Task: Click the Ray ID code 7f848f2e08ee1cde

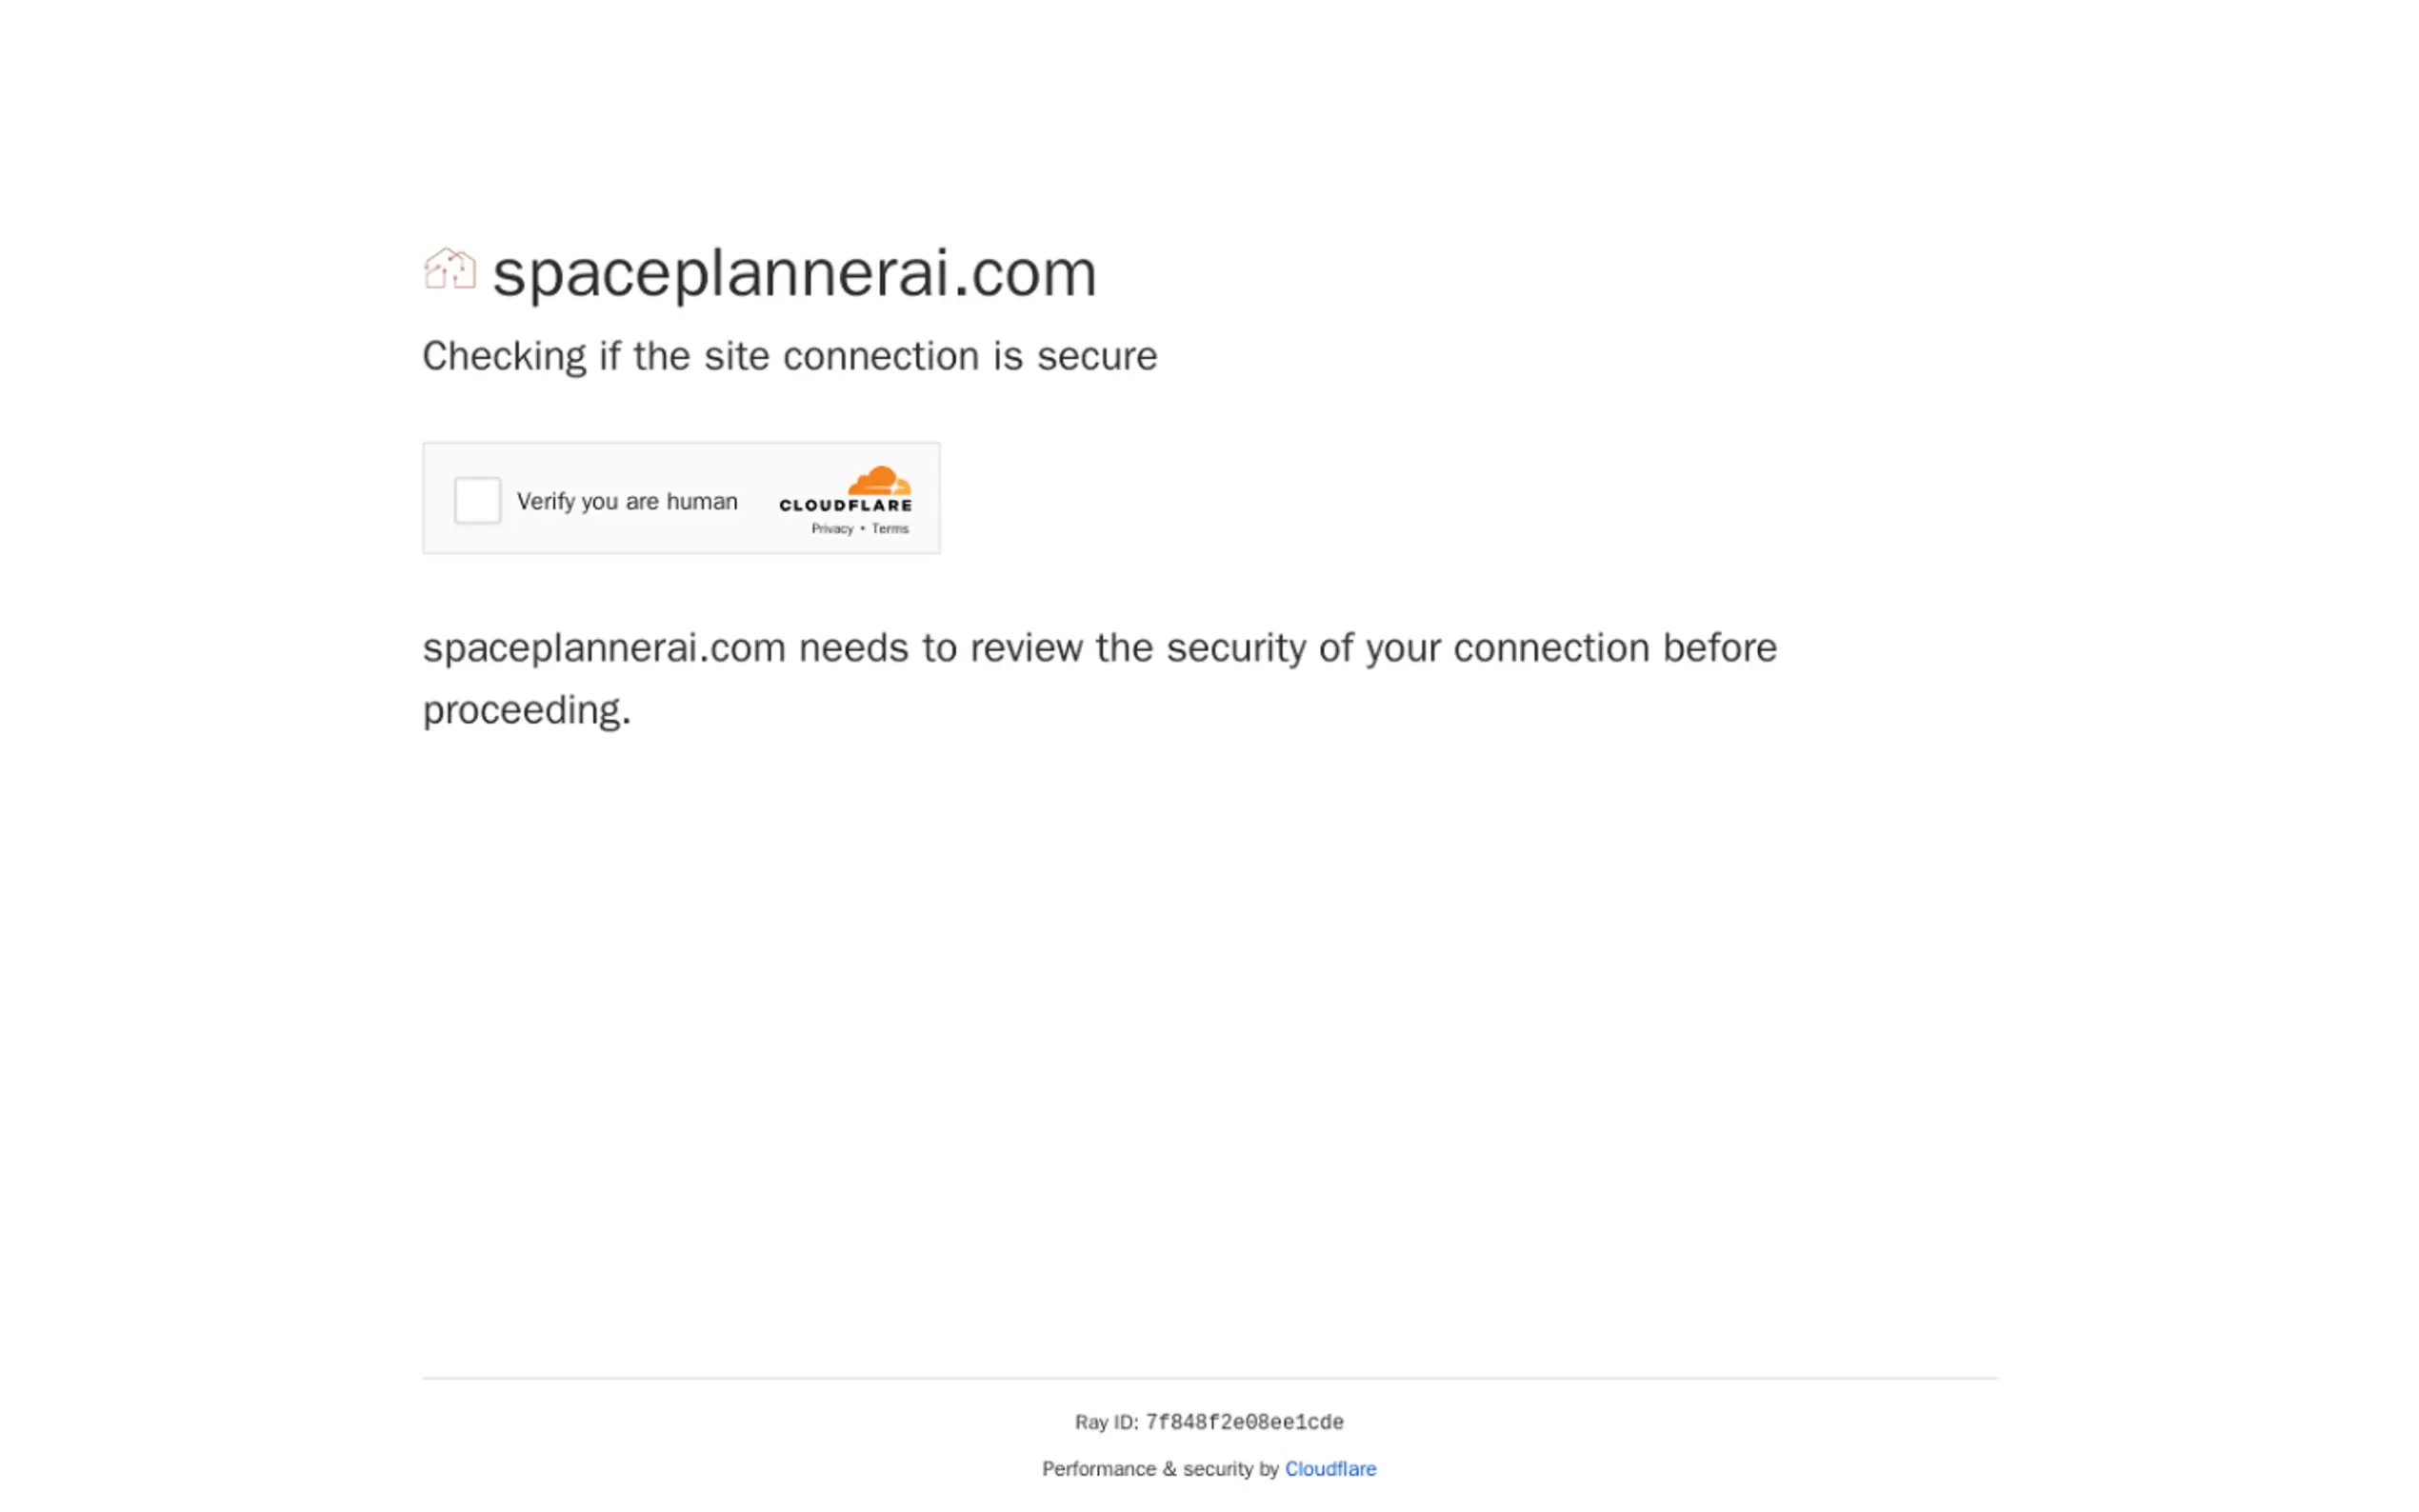Action: point(1244,1422)
